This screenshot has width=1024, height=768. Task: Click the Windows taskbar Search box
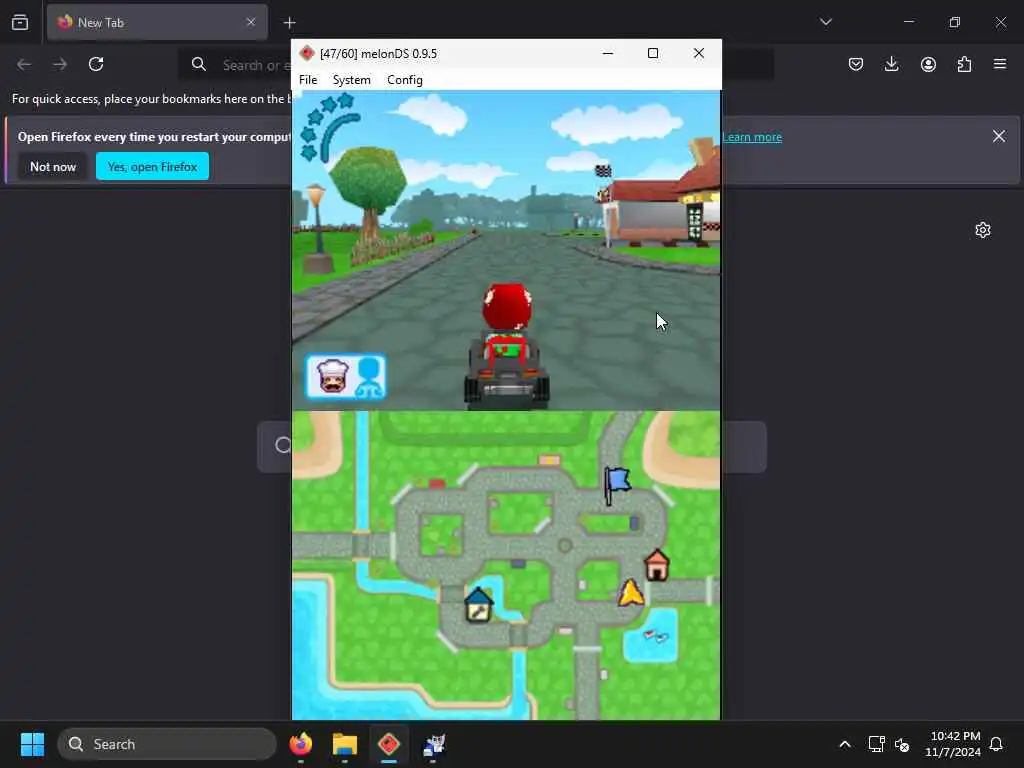tap(167, 744)
